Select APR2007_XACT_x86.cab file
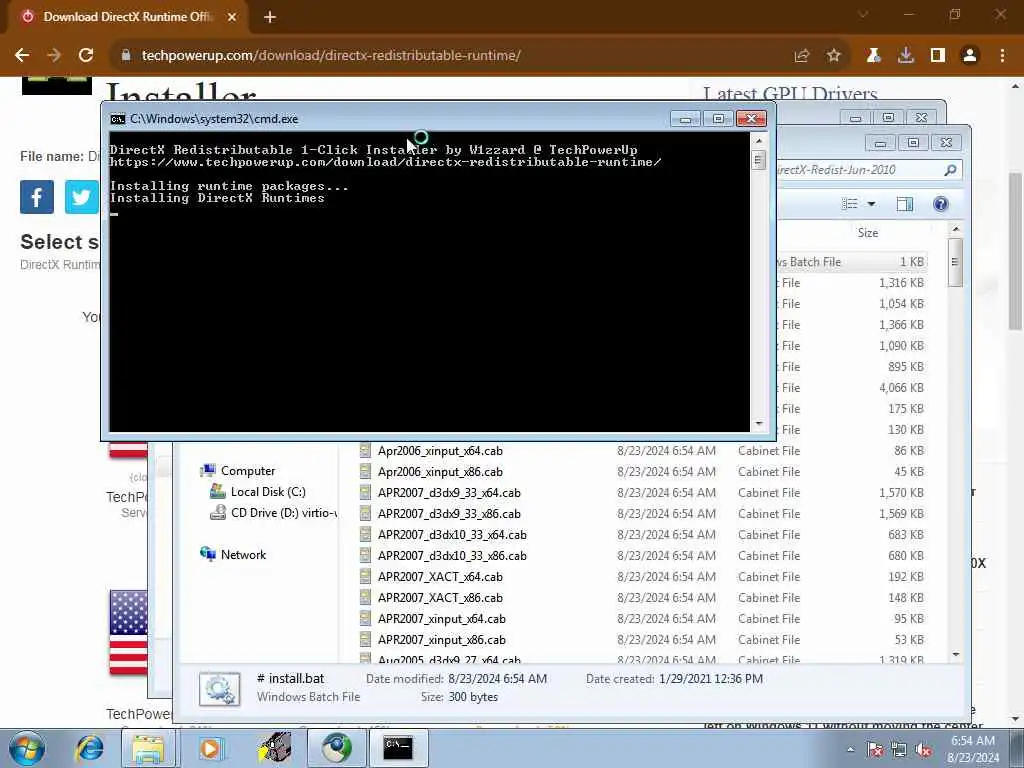This screenshot has height=768, width=1024. pyautogui.click(x=440, y=598)
